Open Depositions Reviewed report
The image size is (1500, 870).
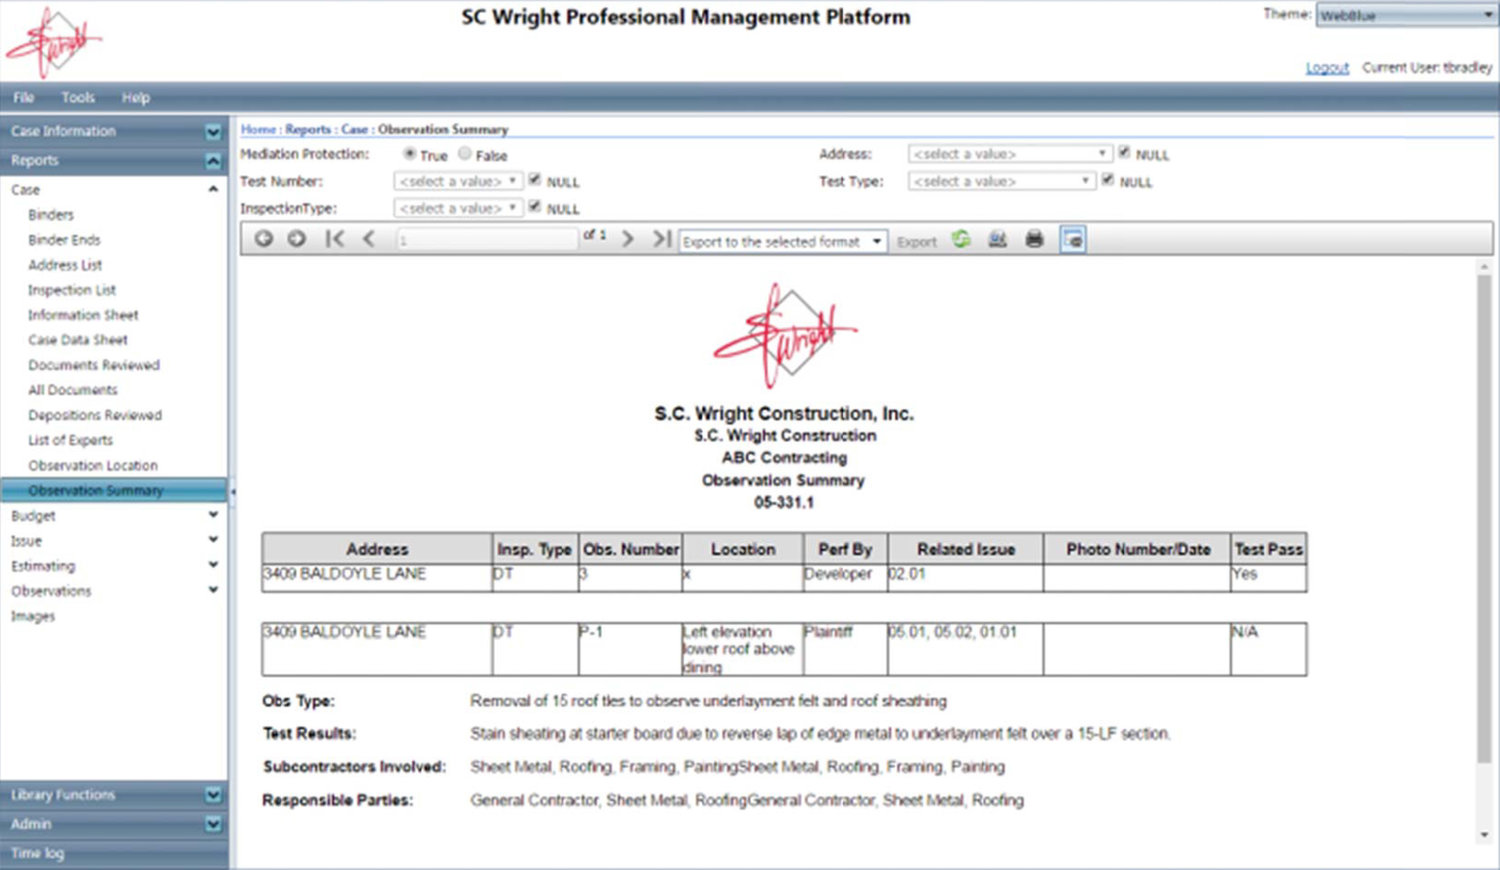point(95,415)
